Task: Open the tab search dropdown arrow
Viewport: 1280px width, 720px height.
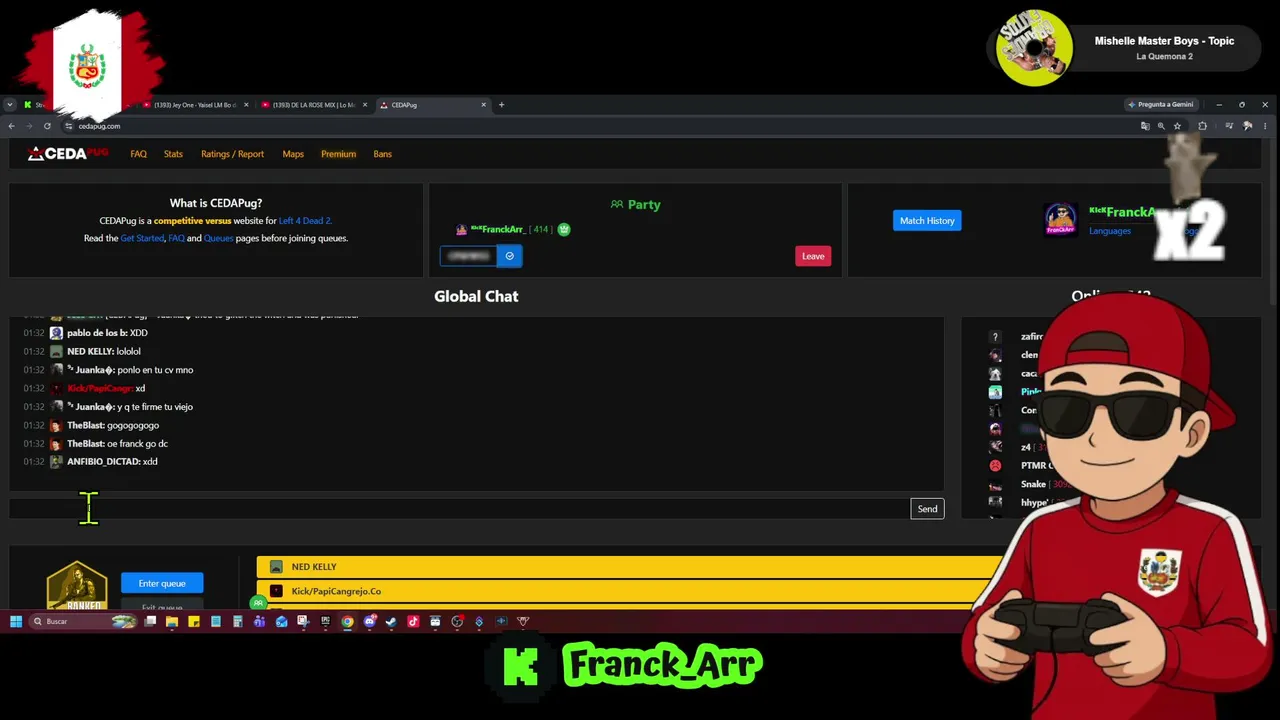Action: (x=10, y=105)
